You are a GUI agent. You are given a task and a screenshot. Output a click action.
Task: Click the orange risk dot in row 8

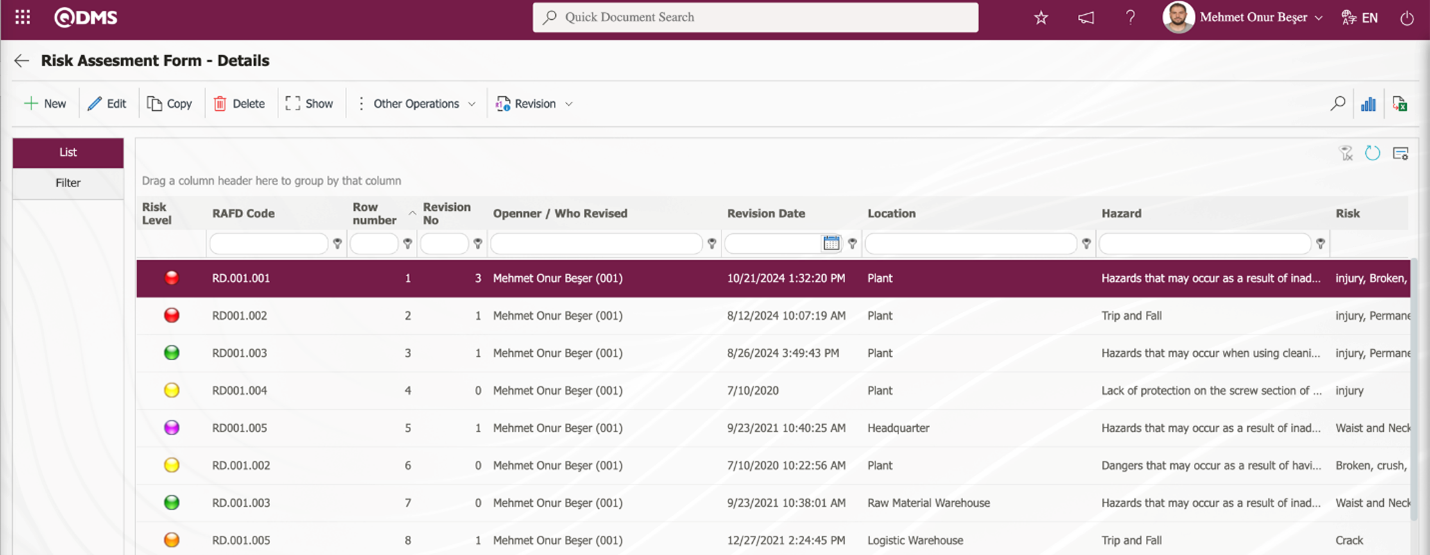[x=171, y=540]
